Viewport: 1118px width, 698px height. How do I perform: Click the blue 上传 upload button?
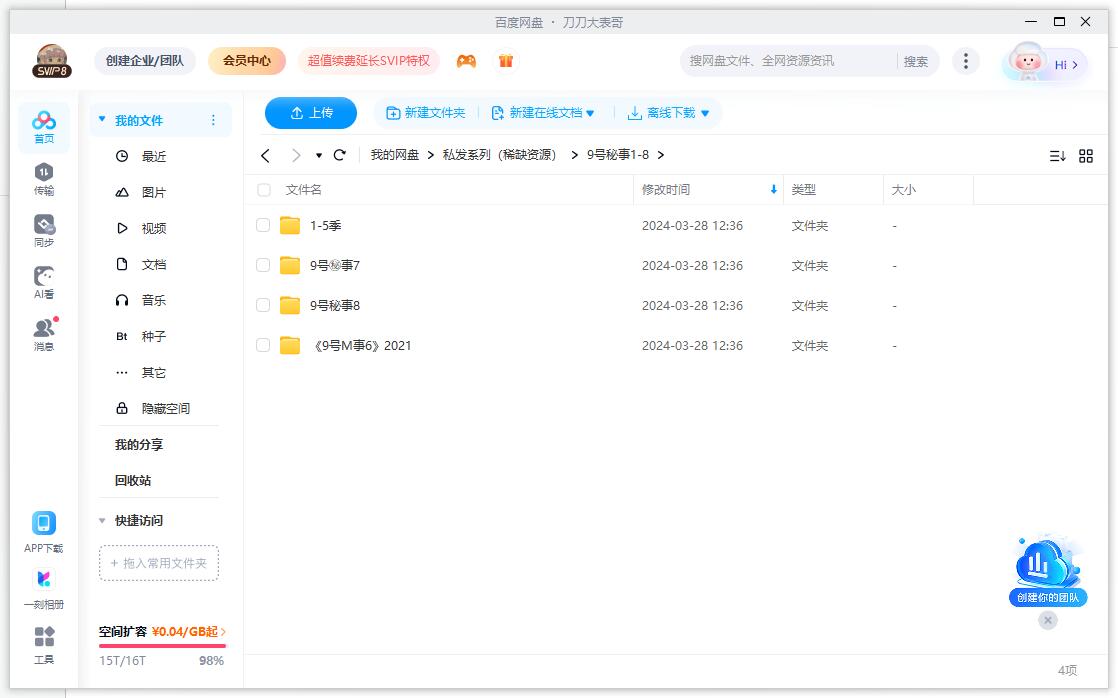tap(311, 113)
